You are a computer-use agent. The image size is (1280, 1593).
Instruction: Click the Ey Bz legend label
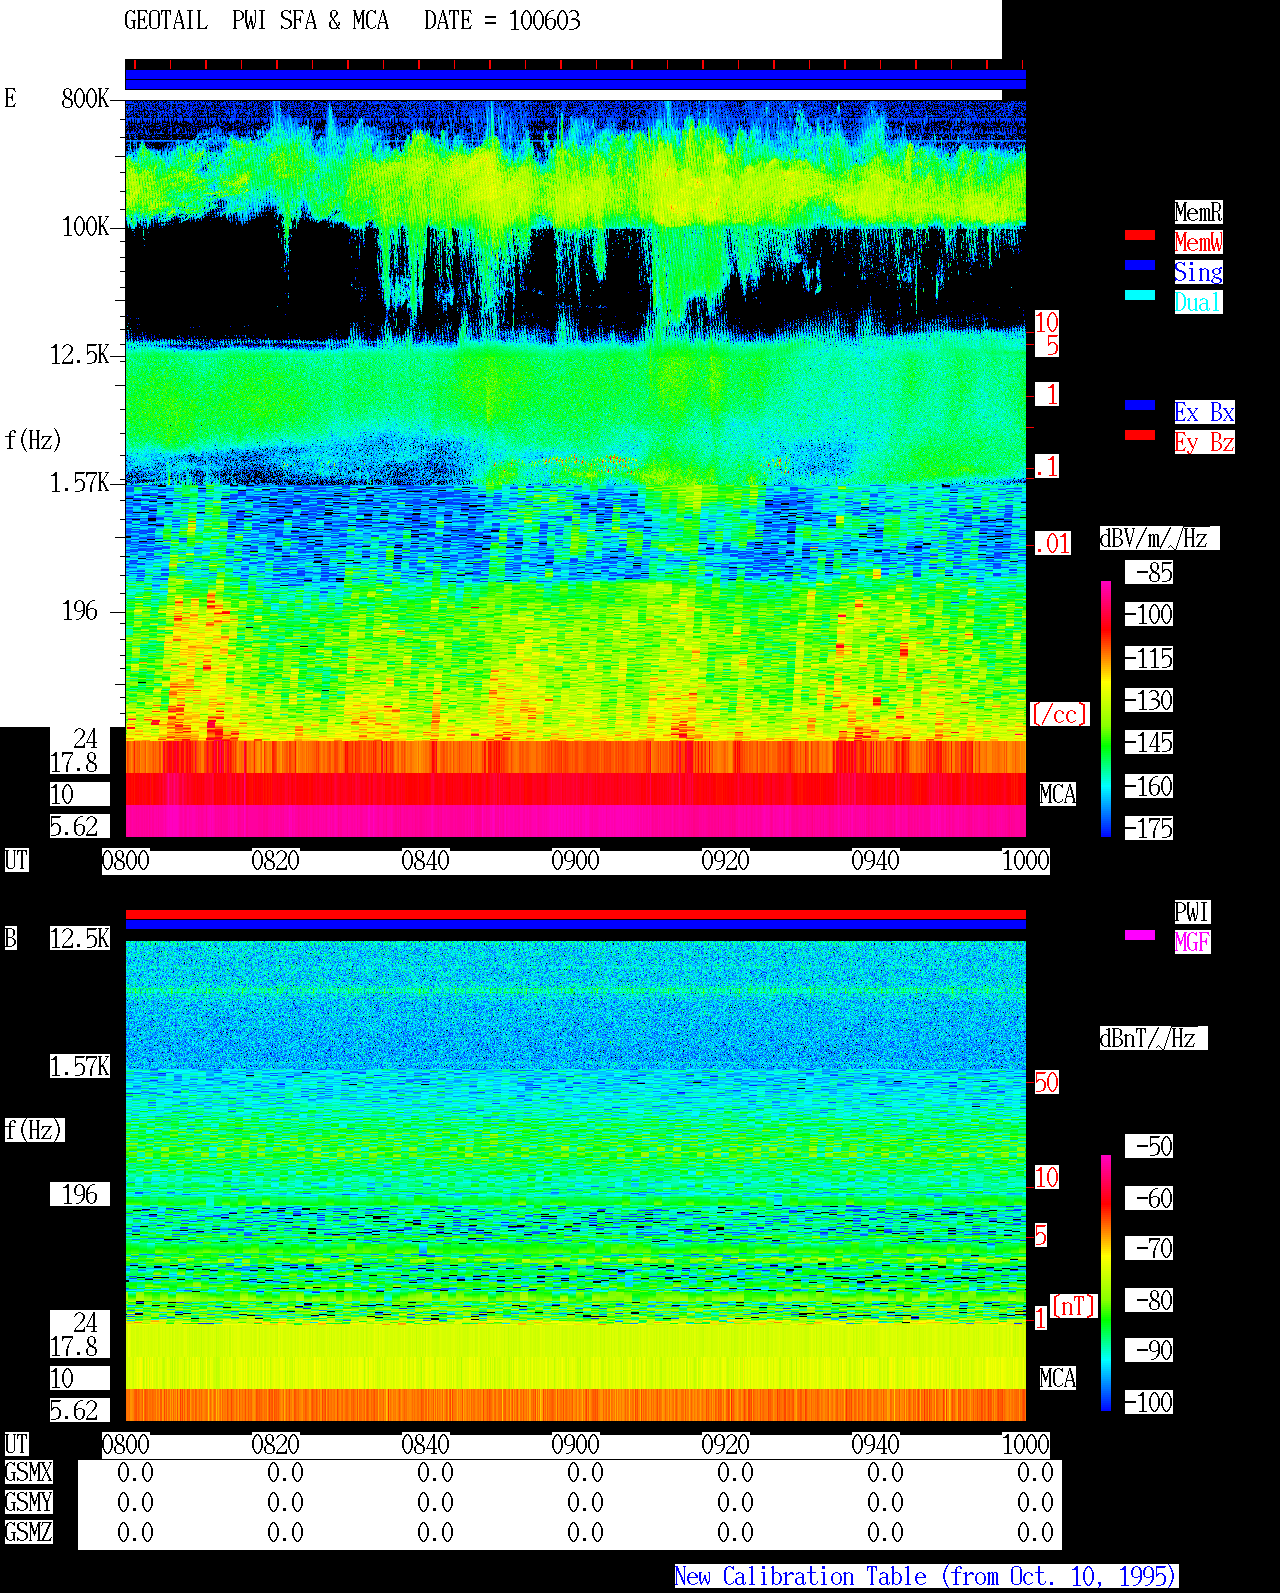tap(1204, 442)
